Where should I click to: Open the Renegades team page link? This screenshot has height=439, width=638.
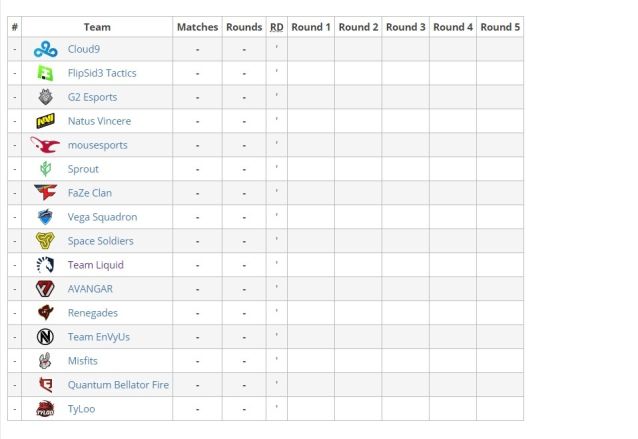click(x=93, y=313)
